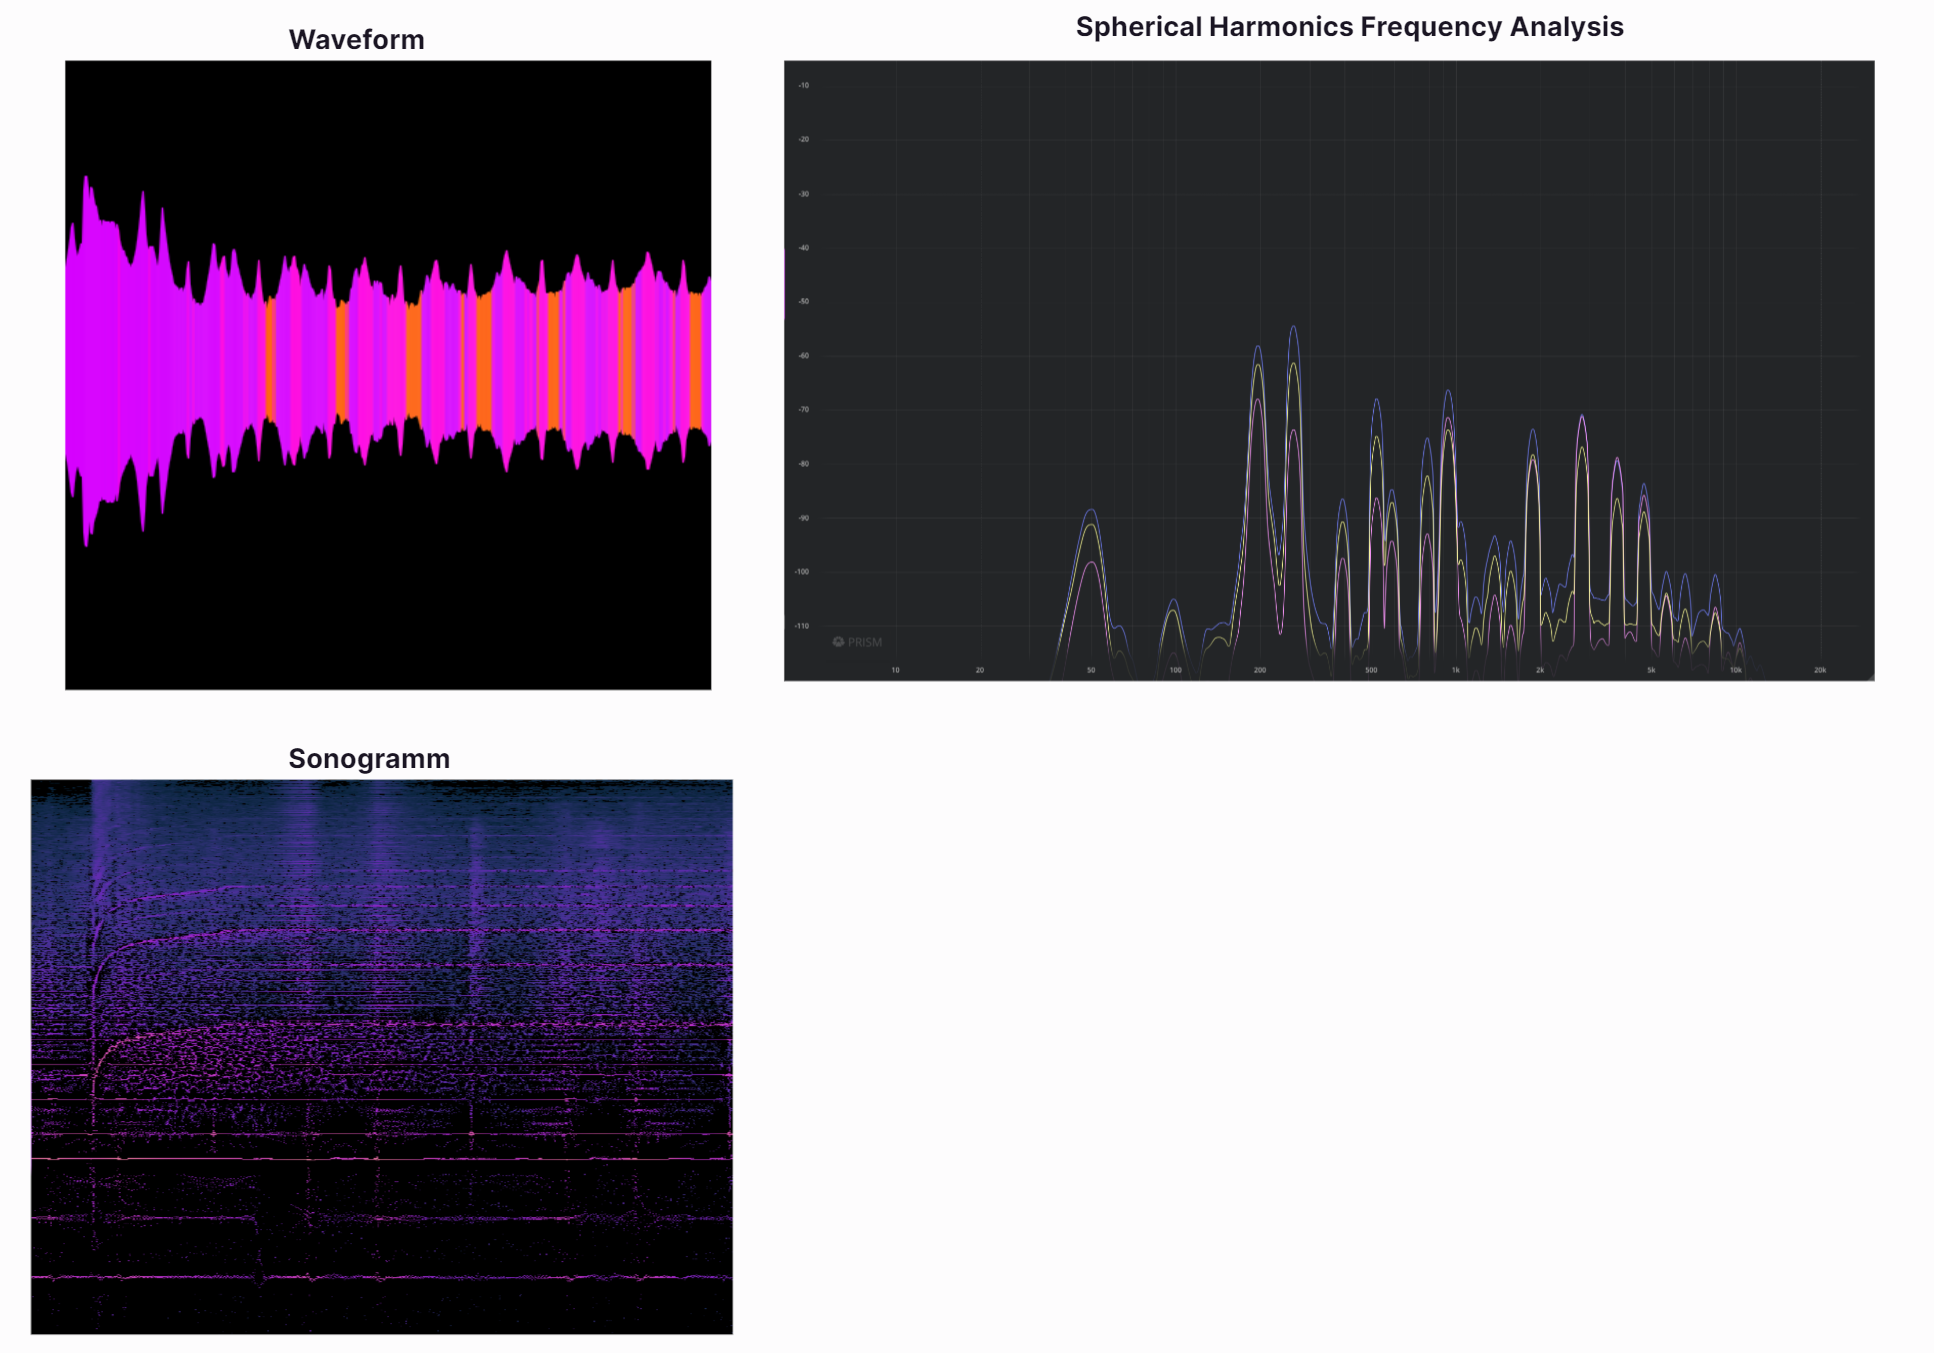Click the tallest spectrum peak near 250 Hz
Viewport: 1934px width, 1353px height.
click(1293, 328)
